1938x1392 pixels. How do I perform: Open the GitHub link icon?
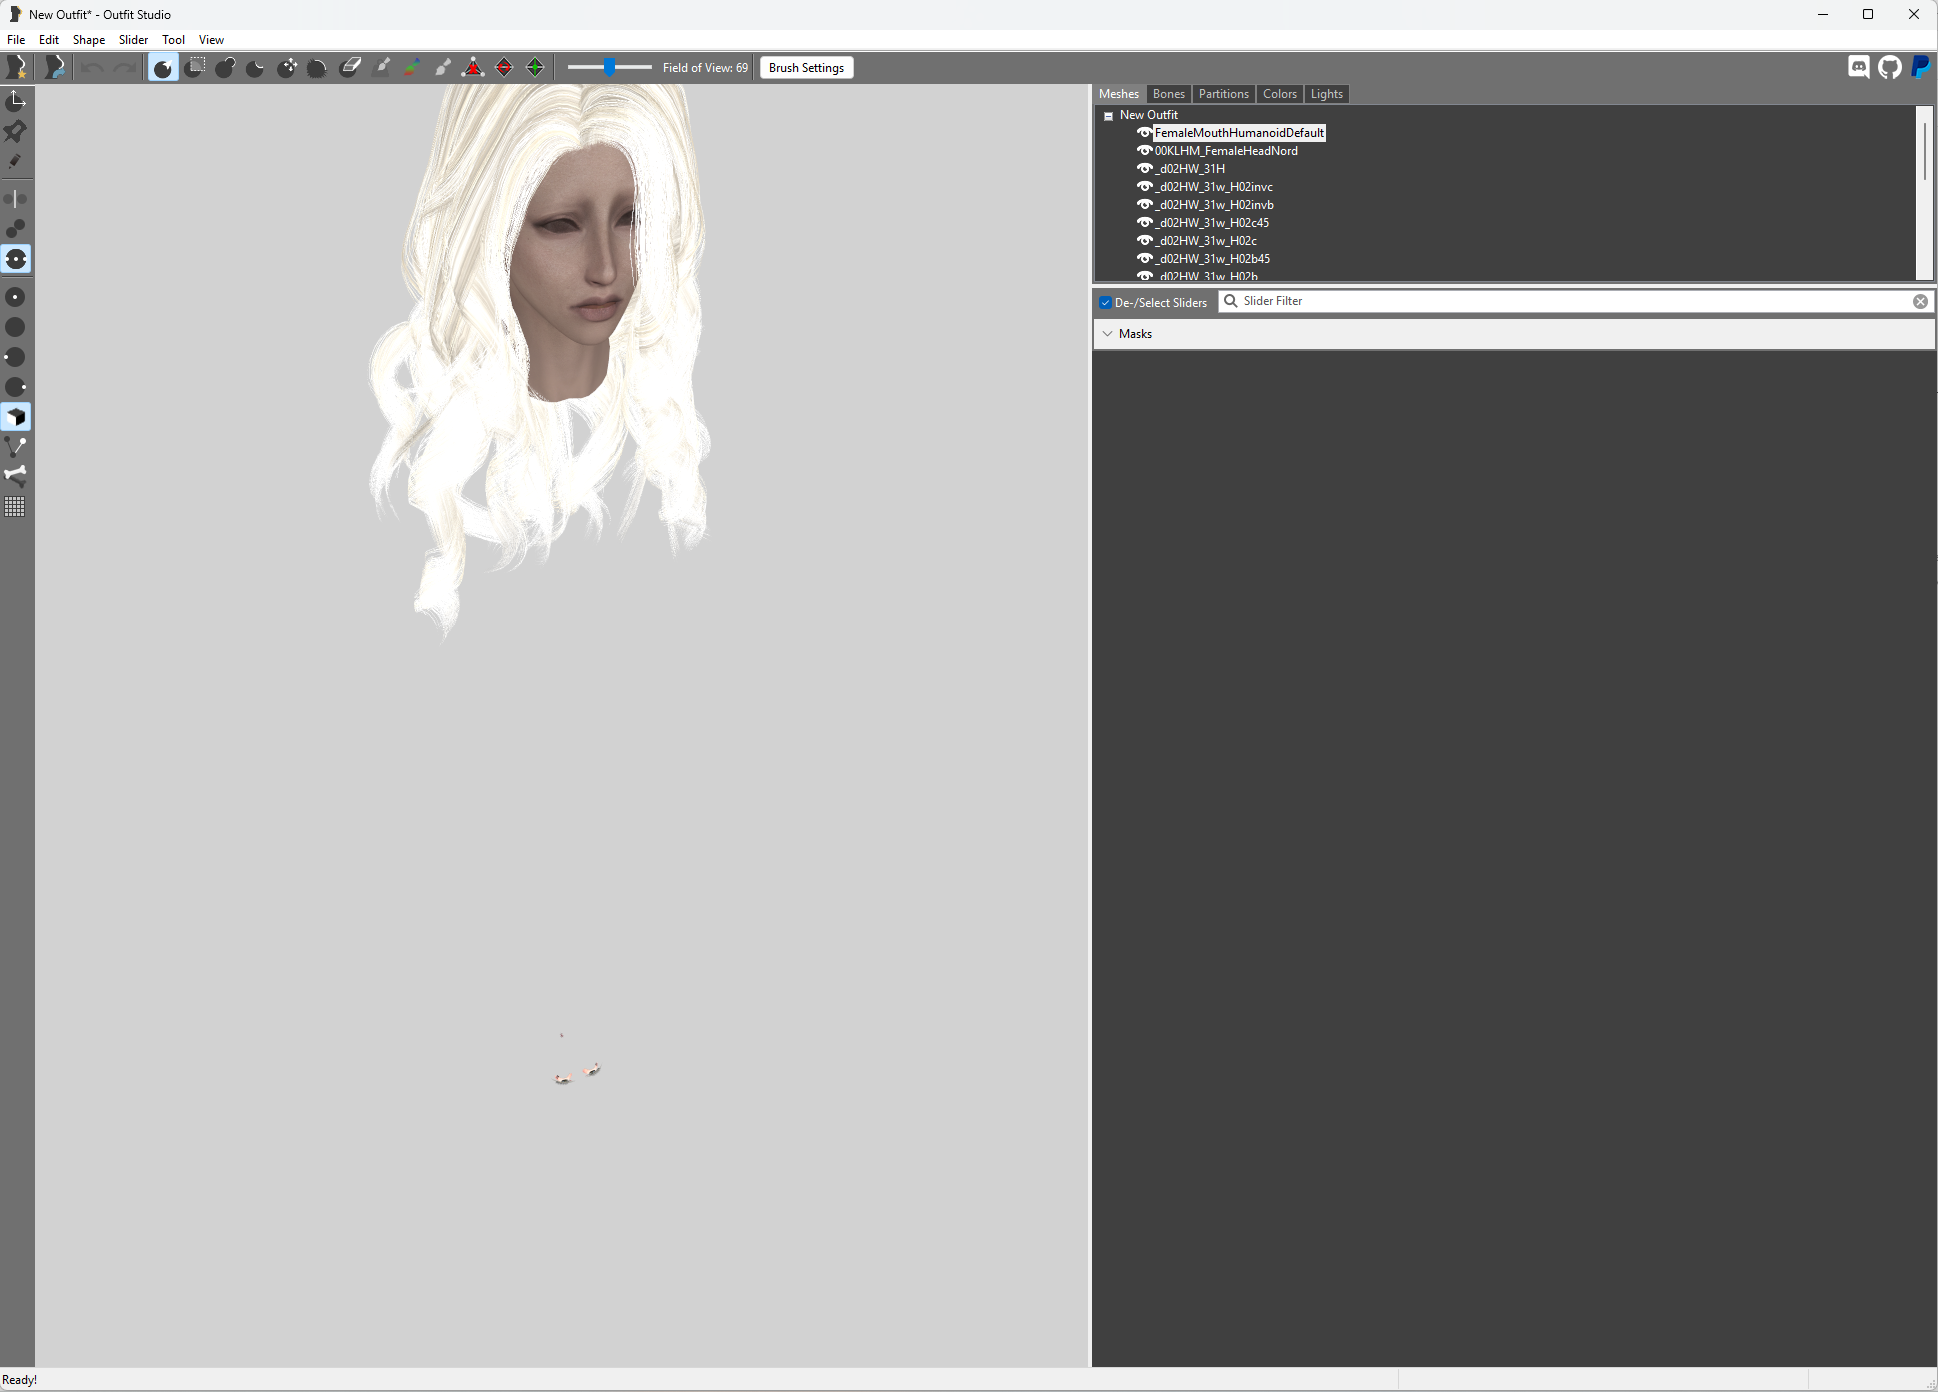(x=1889, y=67)
